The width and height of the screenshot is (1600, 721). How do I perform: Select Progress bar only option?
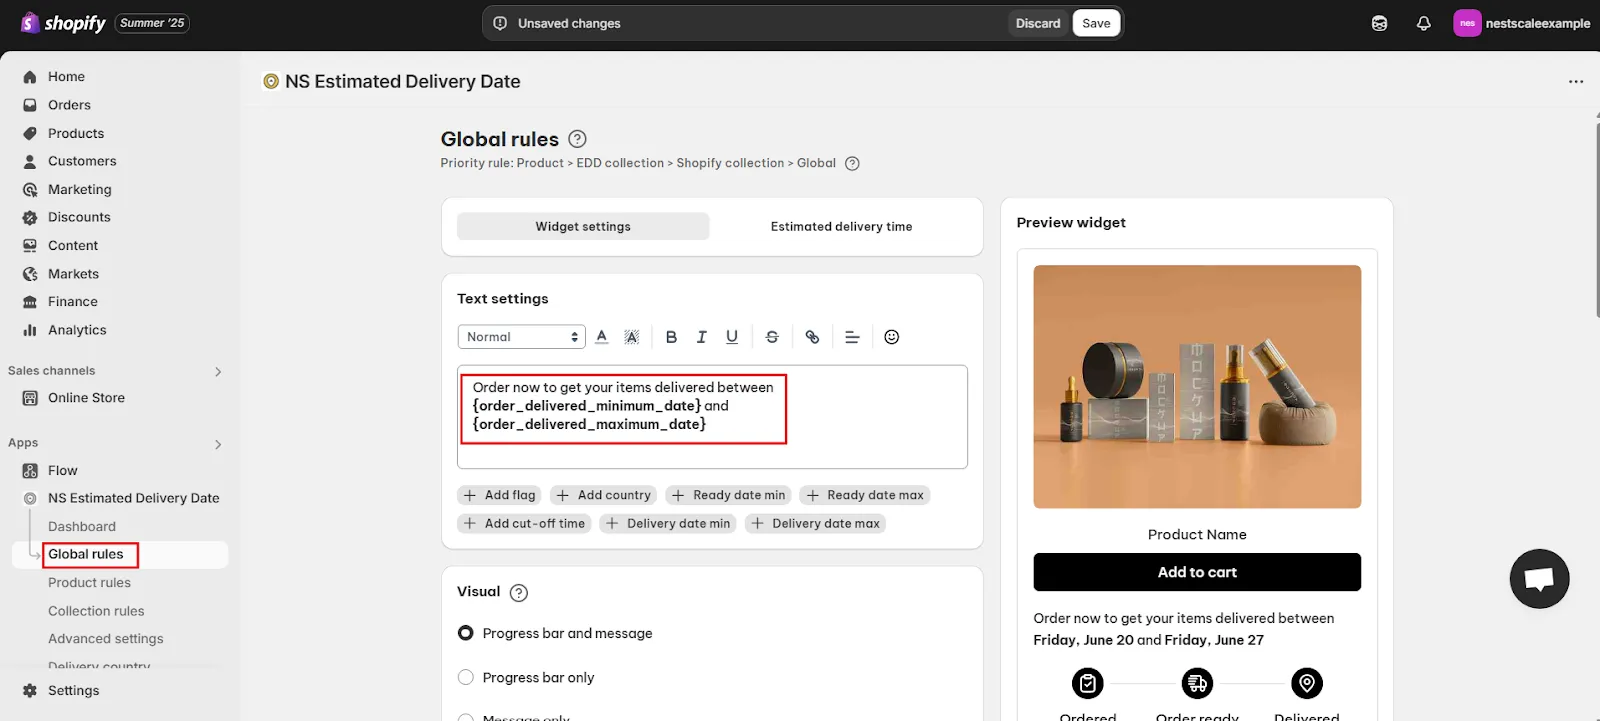pyautogui.click(x=465, y=677)
